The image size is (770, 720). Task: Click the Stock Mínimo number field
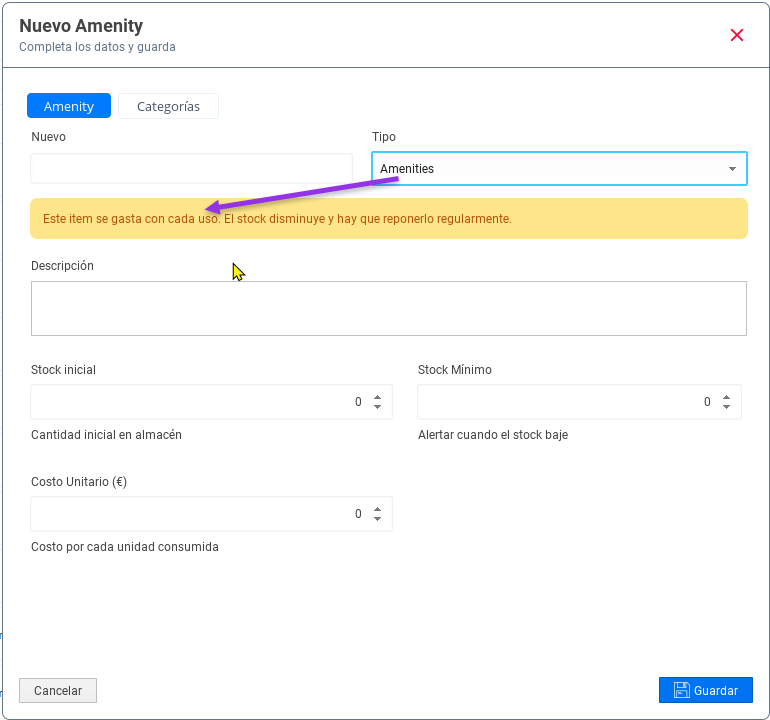coord(560,402)
